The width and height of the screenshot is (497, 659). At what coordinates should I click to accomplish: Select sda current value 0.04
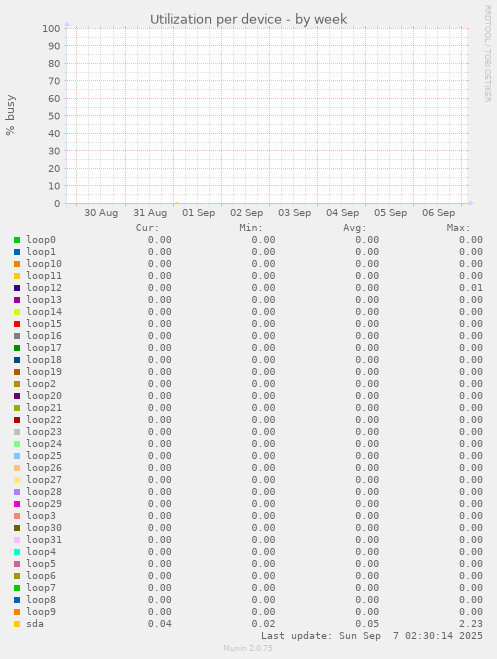point(160,624)
